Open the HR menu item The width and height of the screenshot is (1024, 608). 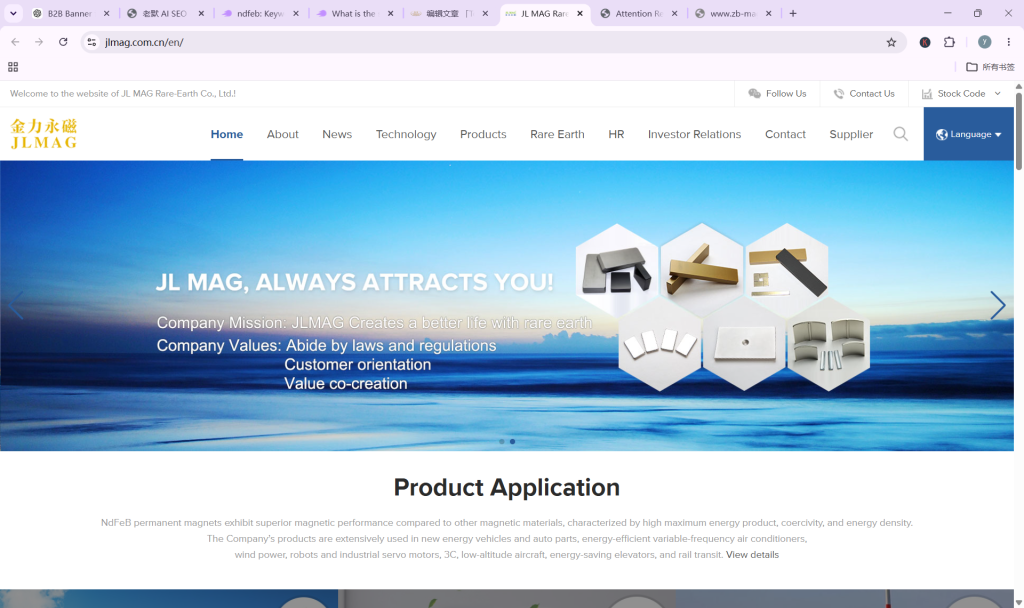point(616,134)
